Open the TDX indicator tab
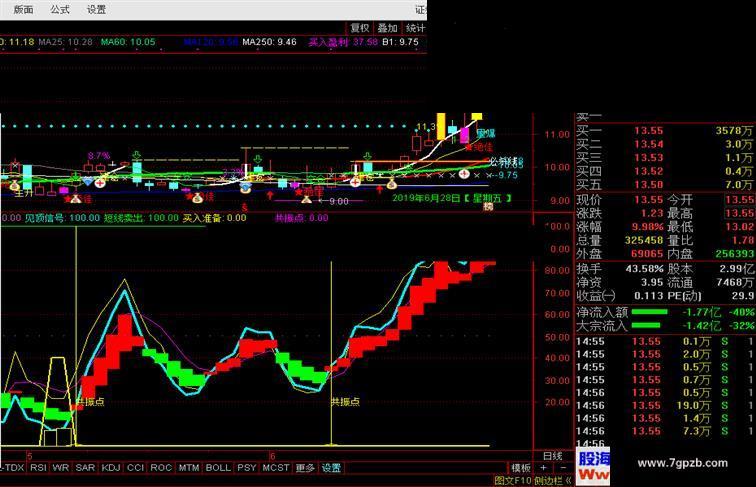The width and height of the screenshot is (756, 487). tap(13, 468)
